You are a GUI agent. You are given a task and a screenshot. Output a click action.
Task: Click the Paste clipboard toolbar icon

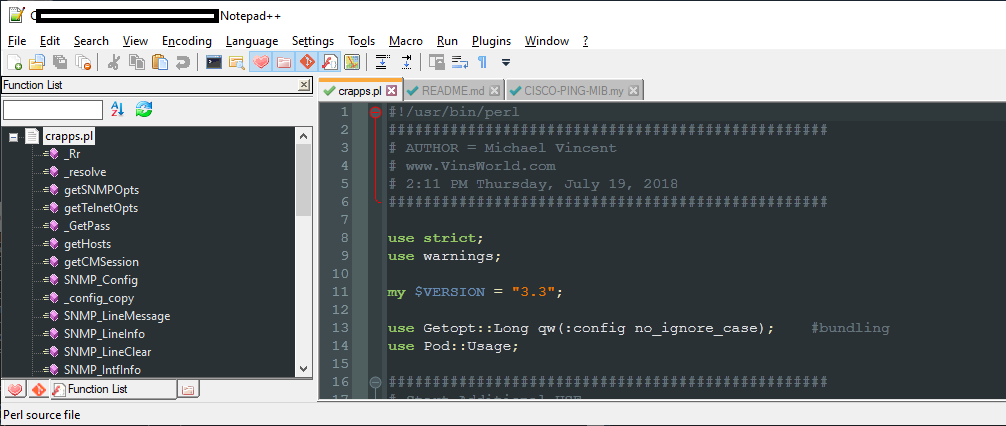[x=160, y=62]
